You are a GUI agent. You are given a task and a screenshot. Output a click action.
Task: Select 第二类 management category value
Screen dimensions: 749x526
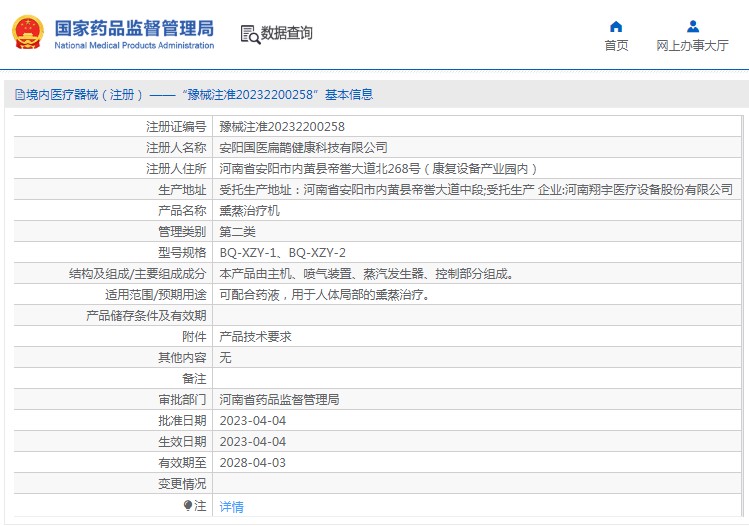[237, 232]
